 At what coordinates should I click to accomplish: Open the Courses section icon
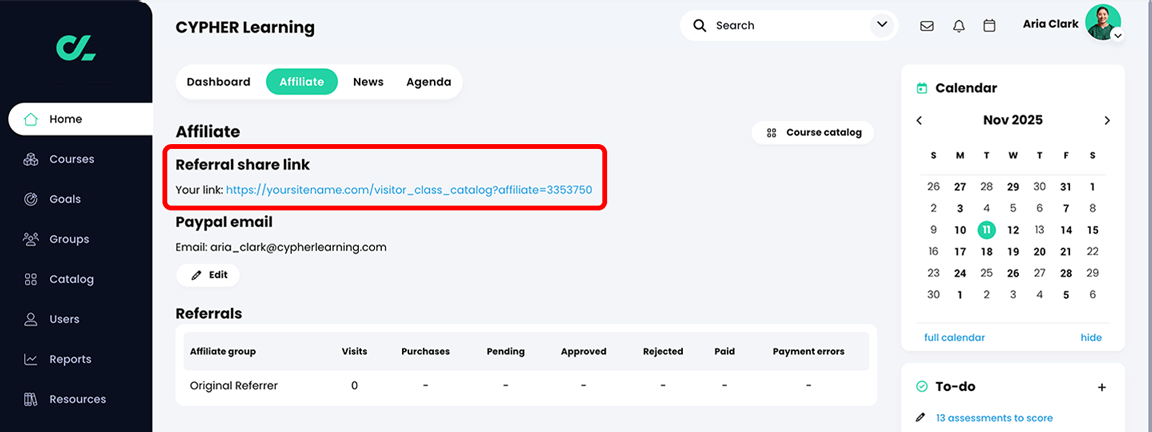[31, 159]
